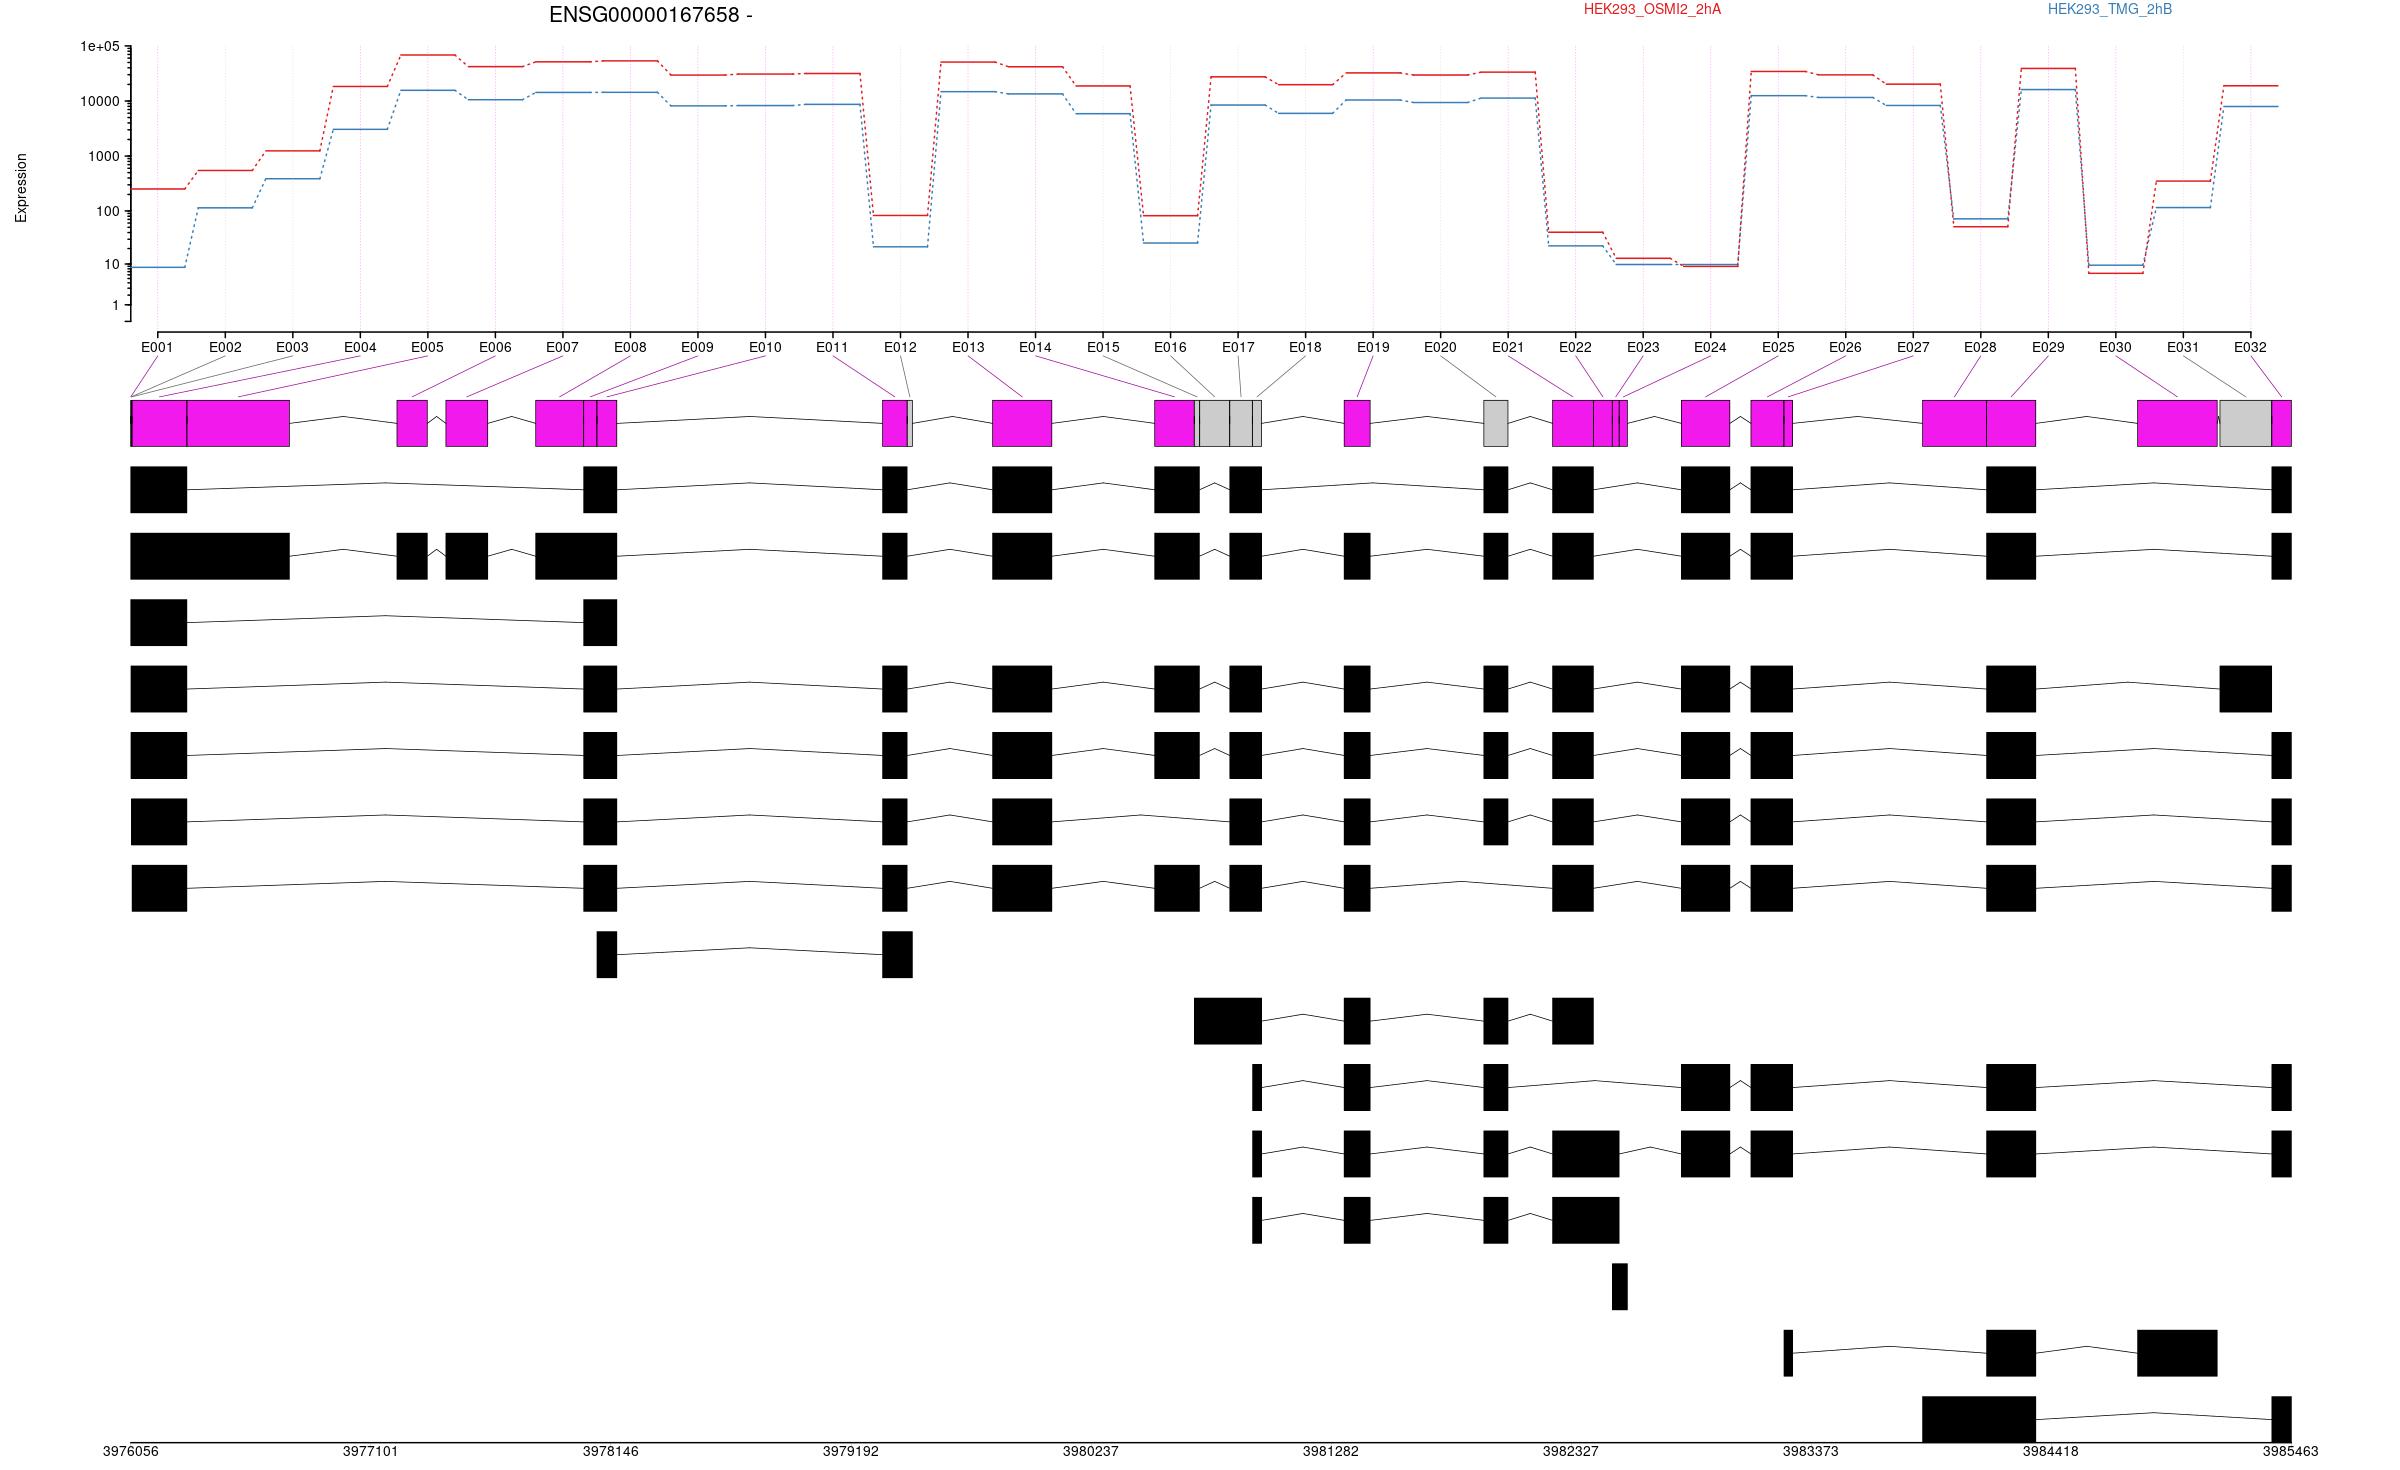The width and height of the screenshot is (2400, 1470).
Task: Click exon label E018
Action: click(x=1305, y=347)
